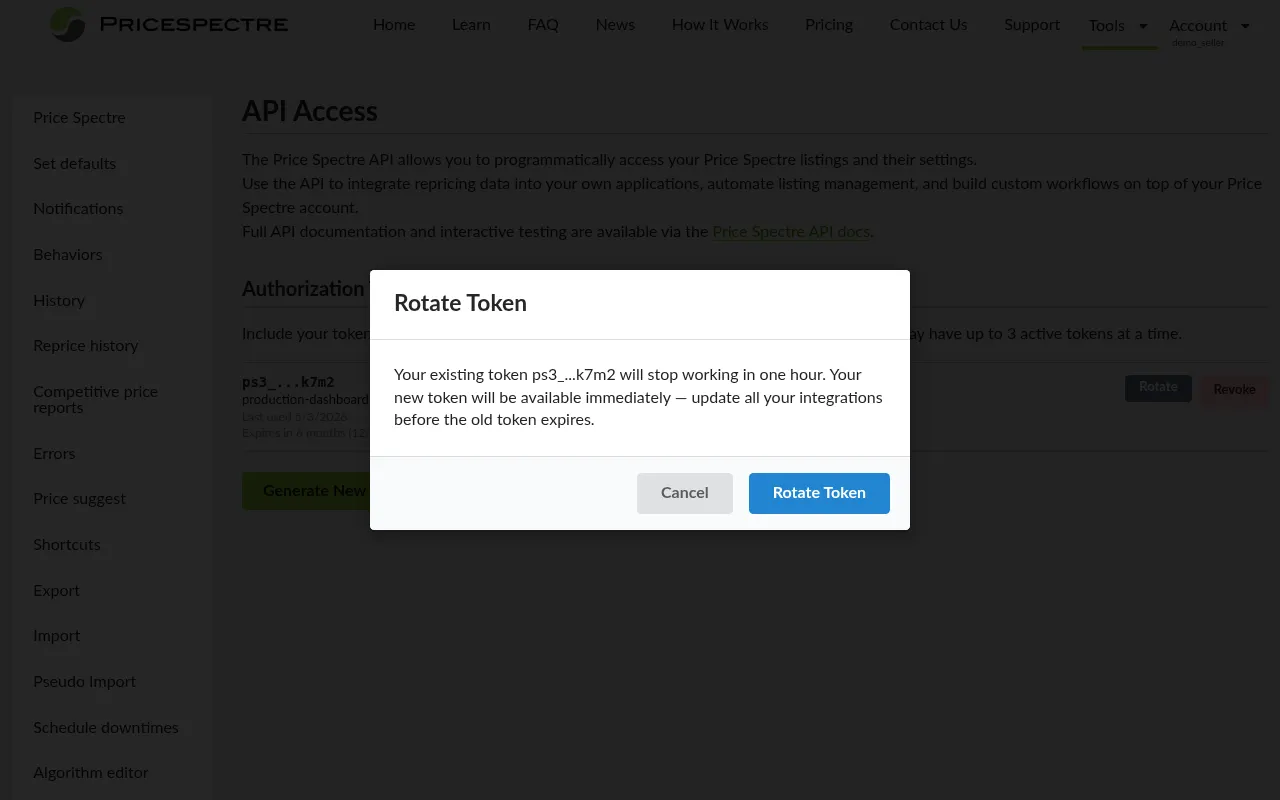
Task: Go to the Pricing page
Action: 829,25
